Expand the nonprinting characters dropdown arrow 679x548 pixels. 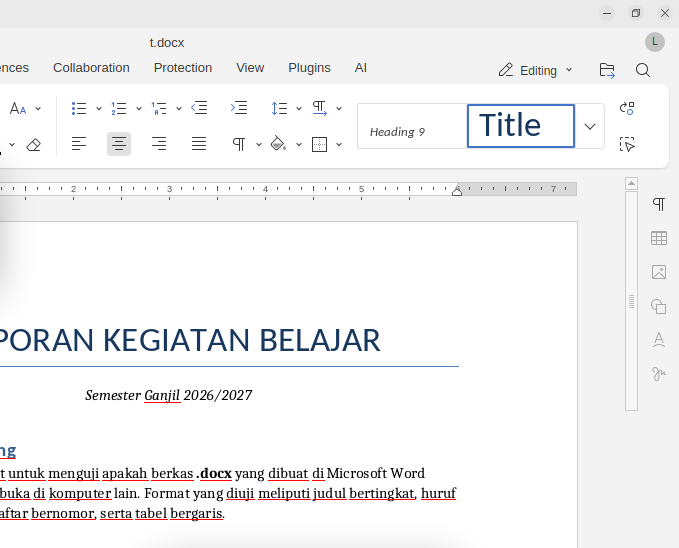pos(259,144)
